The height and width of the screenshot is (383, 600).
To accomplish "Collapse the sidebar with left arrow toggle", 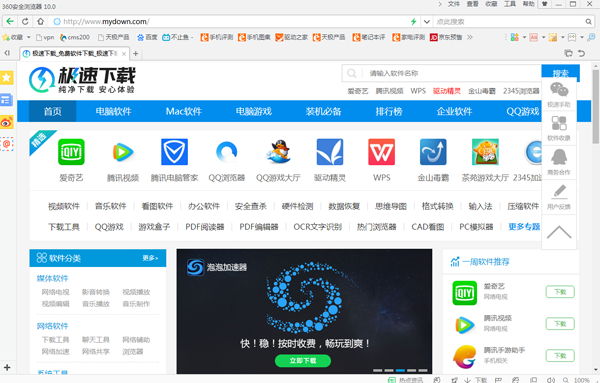I will click(x=7, y=53).
